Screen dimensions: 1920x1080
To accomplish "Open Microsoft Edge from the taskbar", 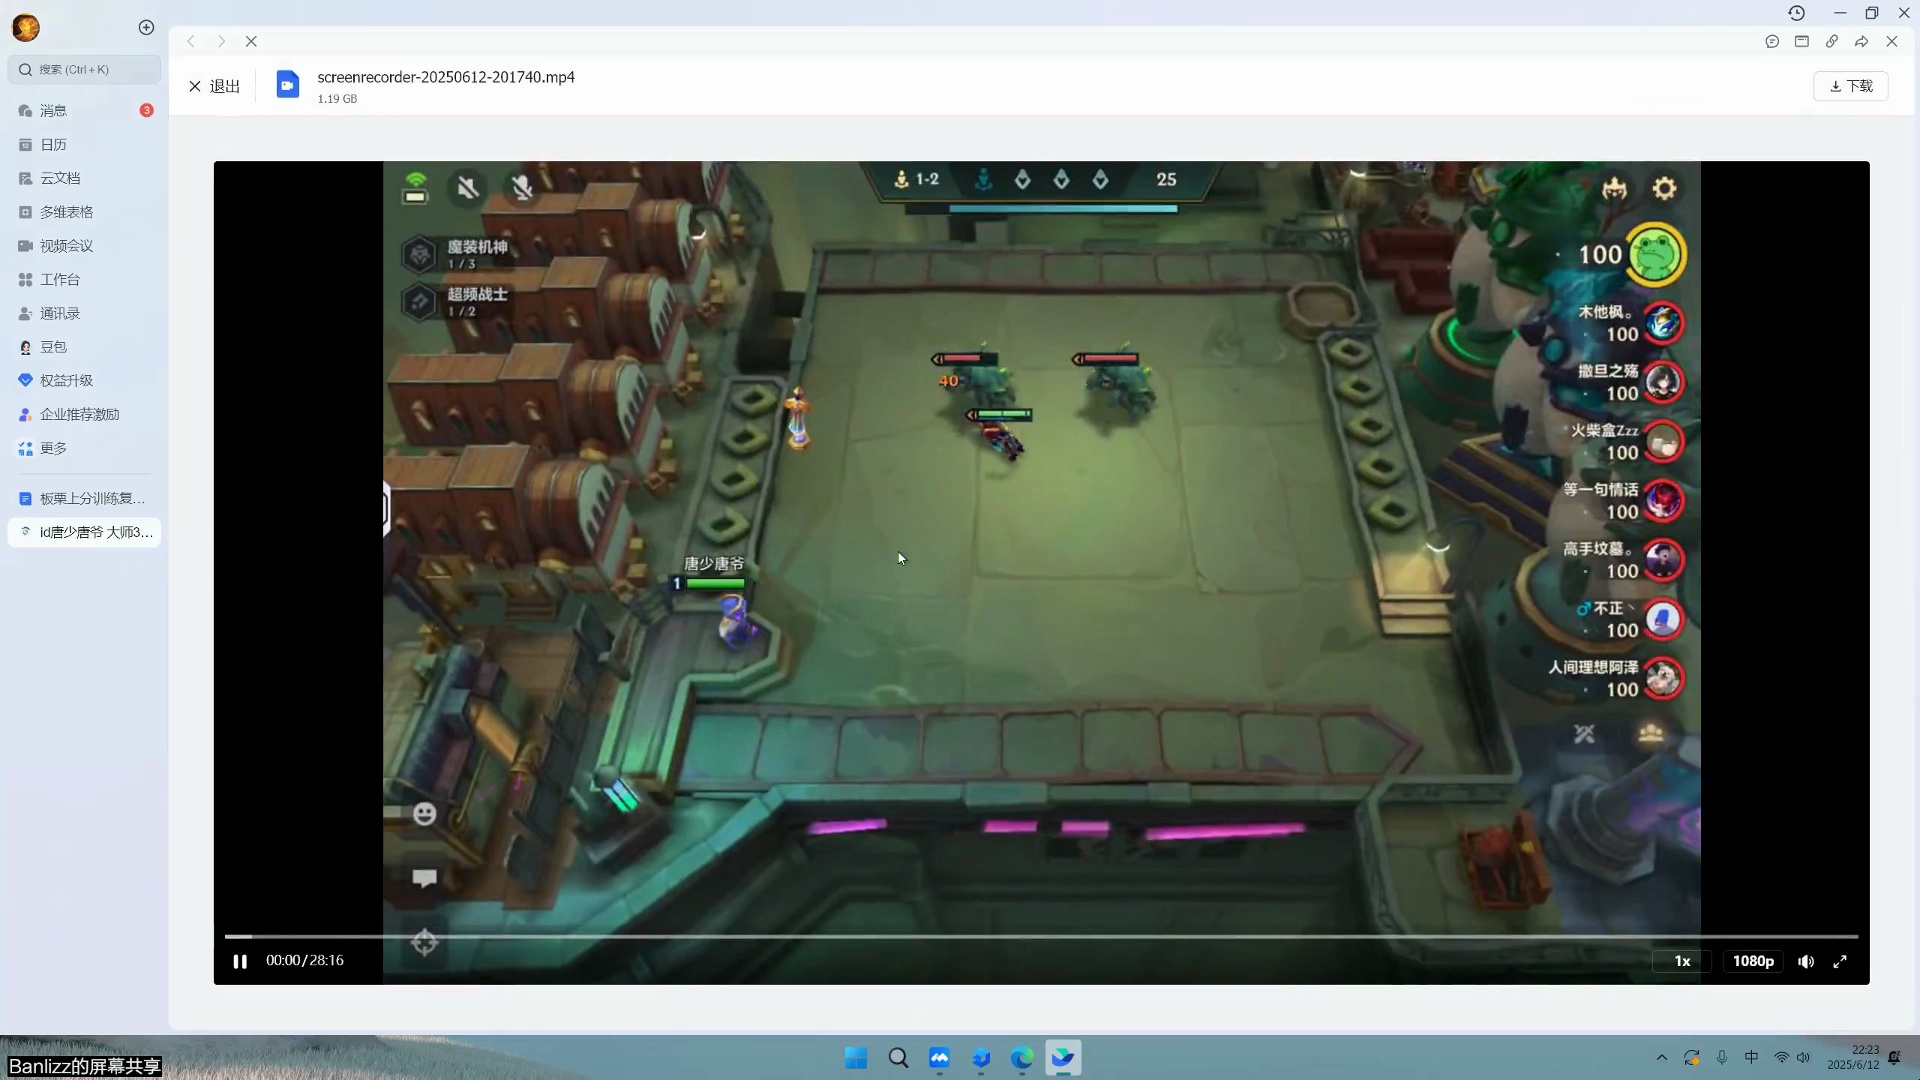I will pos(1021,1058).
